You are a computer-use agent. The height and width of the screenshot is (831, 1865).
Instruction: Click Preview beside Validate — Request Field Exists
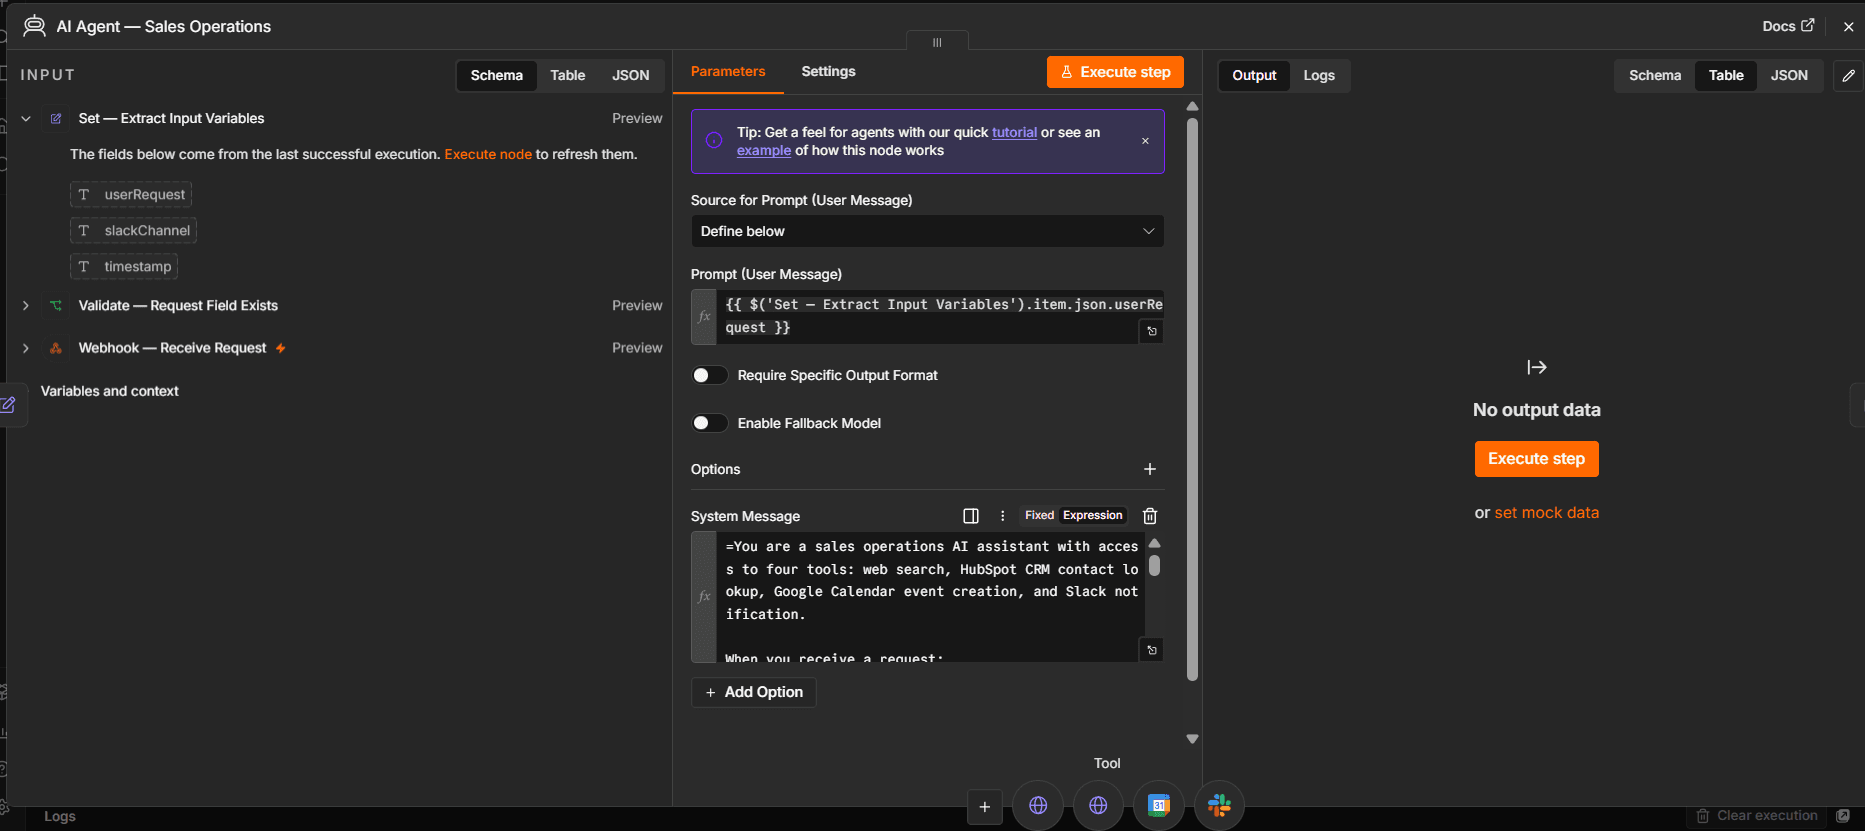pos(637,305)
